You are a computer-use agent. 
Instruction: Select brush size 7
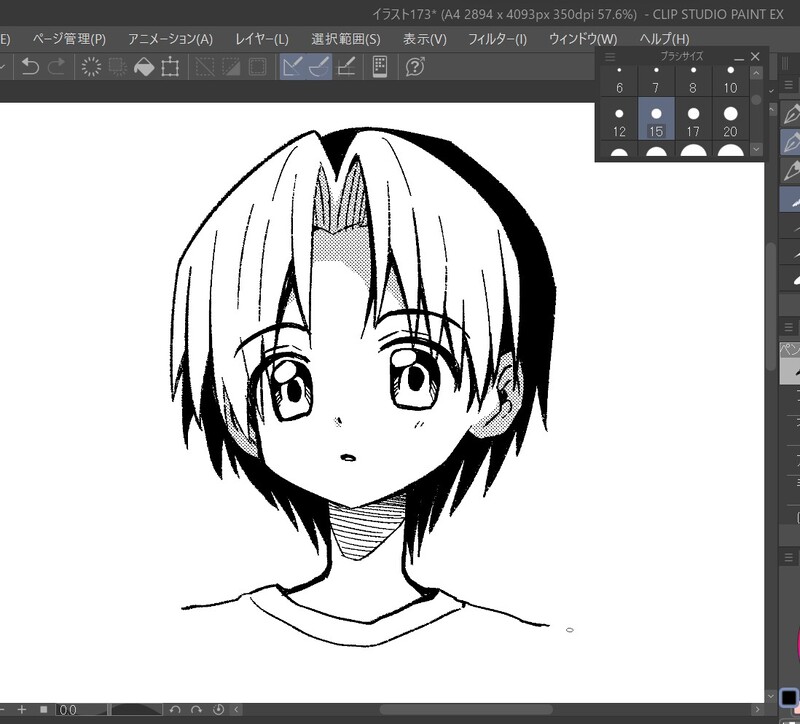[656, 81]
